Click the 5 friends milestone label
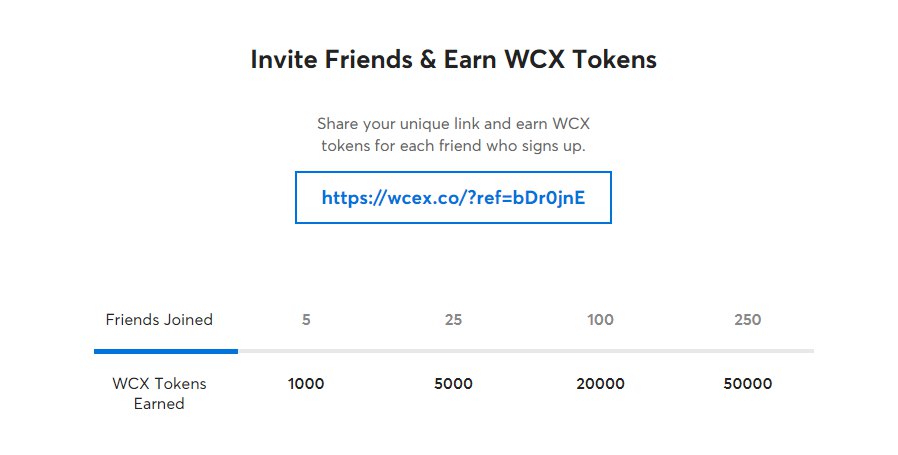This screenshot has width=898, height=455. click(306, 319)
